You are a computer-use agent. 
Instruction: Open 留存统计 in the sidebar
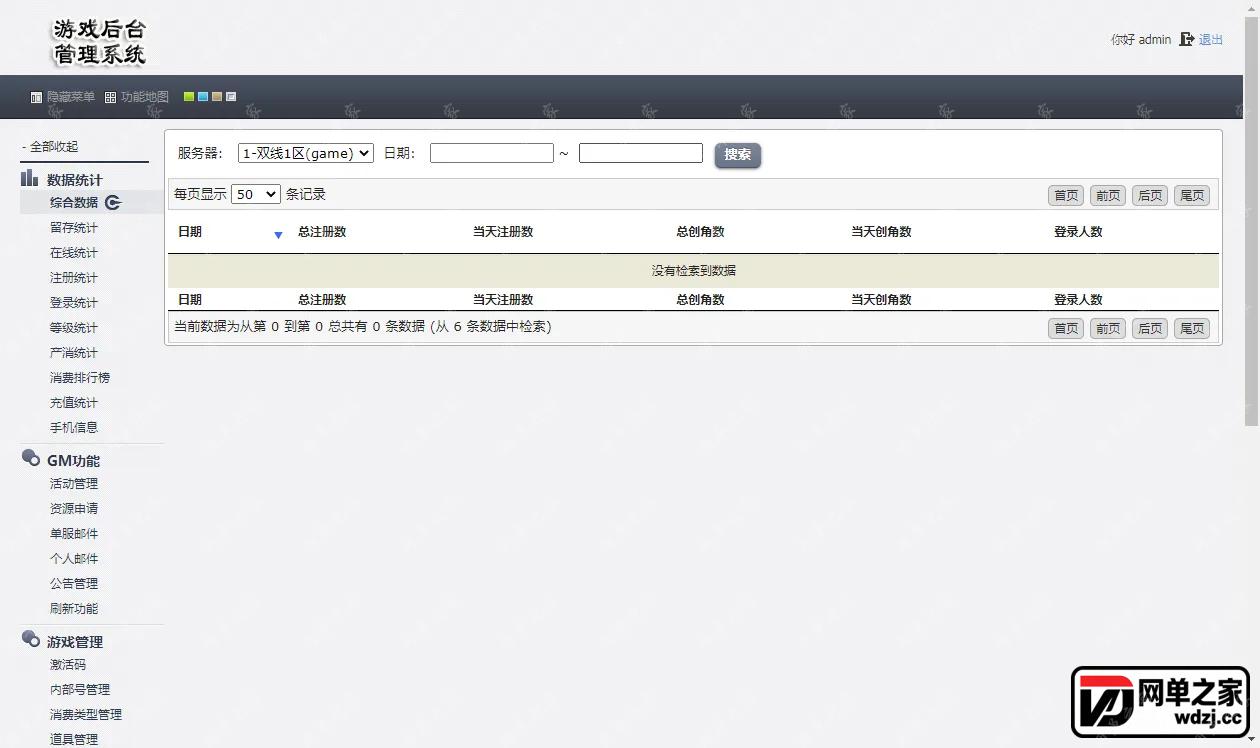pyautogui.click(x=74, y=228)
